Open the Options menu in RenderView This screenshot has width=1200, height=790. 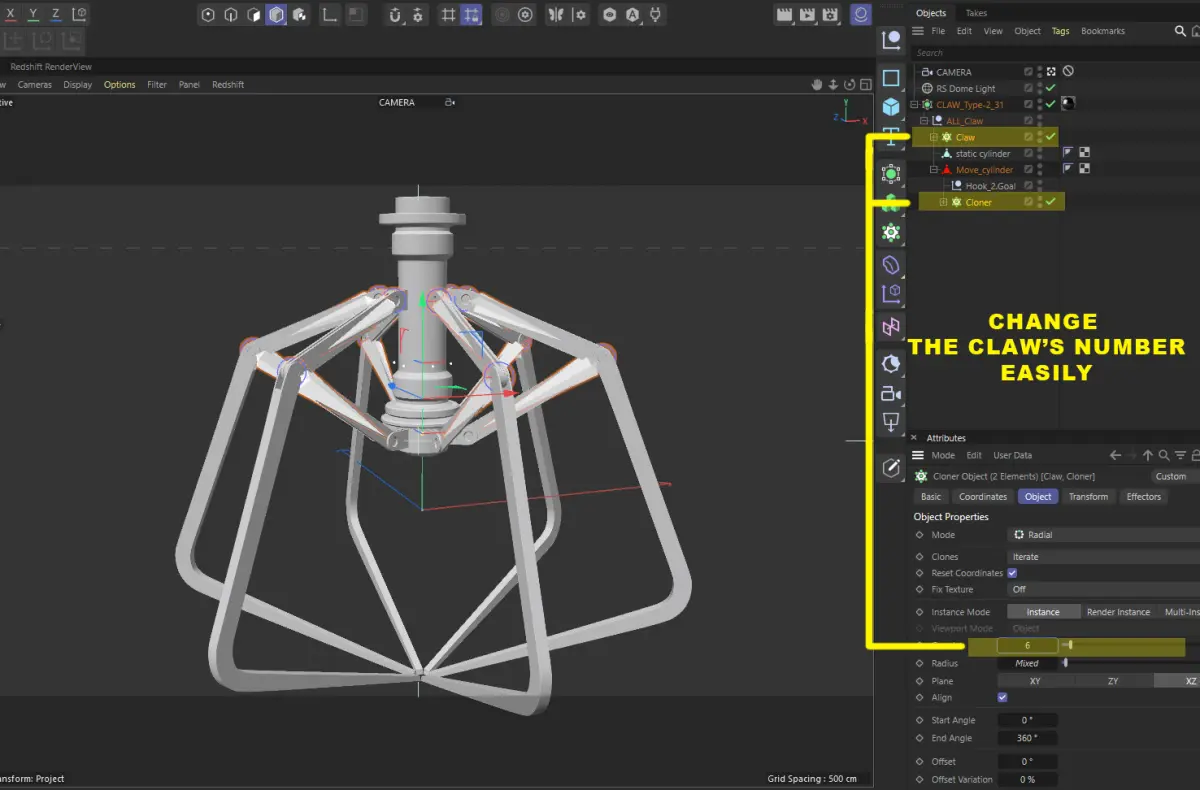[119, 85]
